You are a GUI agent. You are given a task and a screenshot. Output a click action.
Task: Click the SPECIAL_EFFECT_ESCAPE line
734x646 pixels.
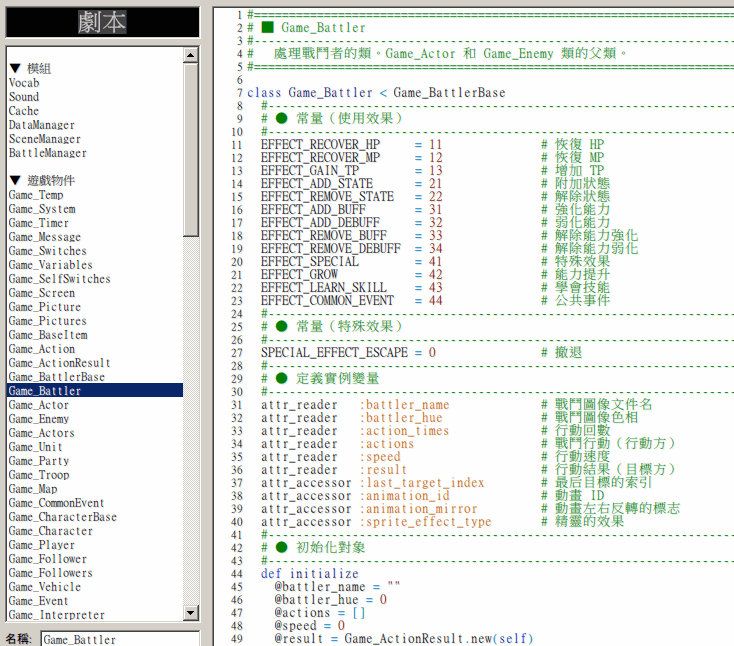coord(348,352)
